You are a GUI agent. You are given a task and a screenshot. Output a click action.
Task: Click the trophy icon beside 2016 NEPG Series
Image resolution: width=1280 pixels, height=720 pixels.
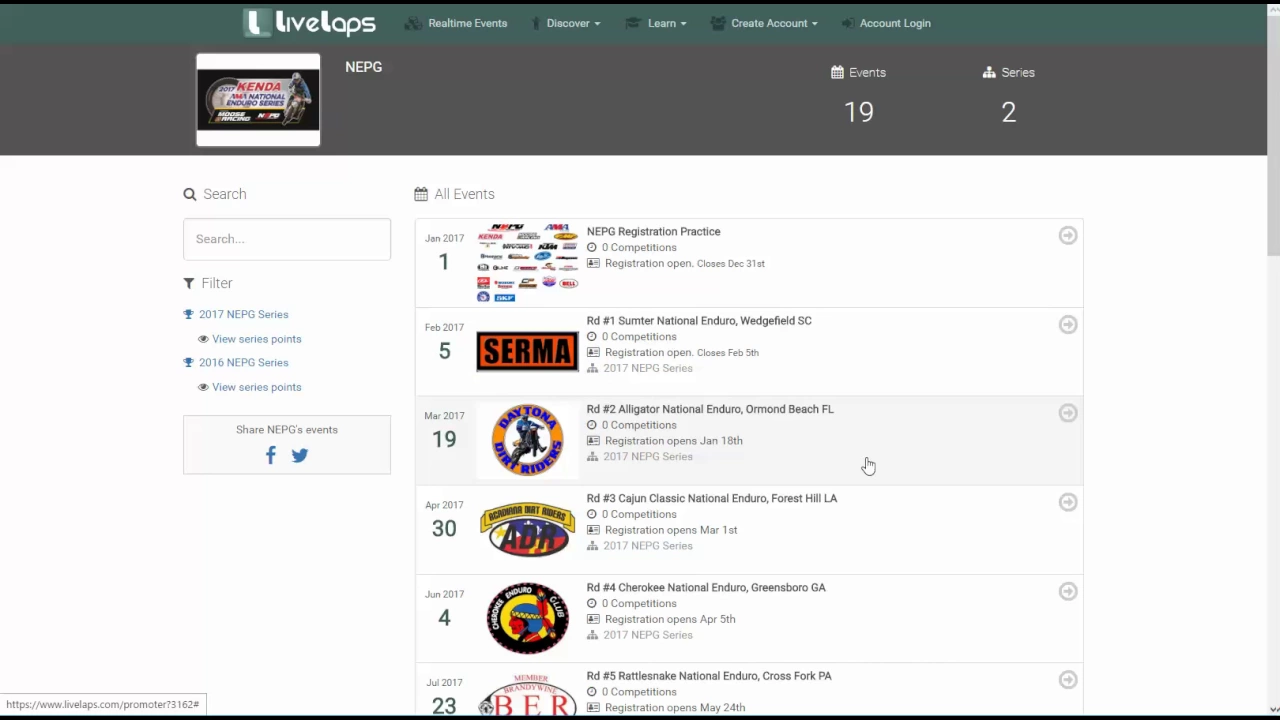tap(188, 362)
